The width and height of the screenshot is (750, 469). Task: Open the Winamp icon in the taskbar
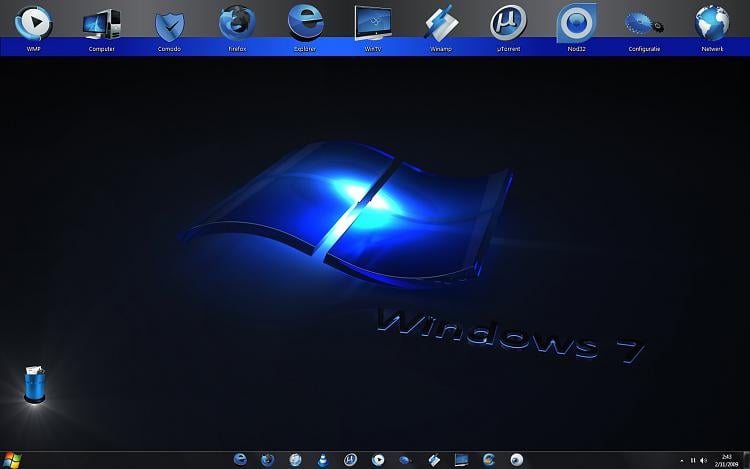click(x=434, y=460)
